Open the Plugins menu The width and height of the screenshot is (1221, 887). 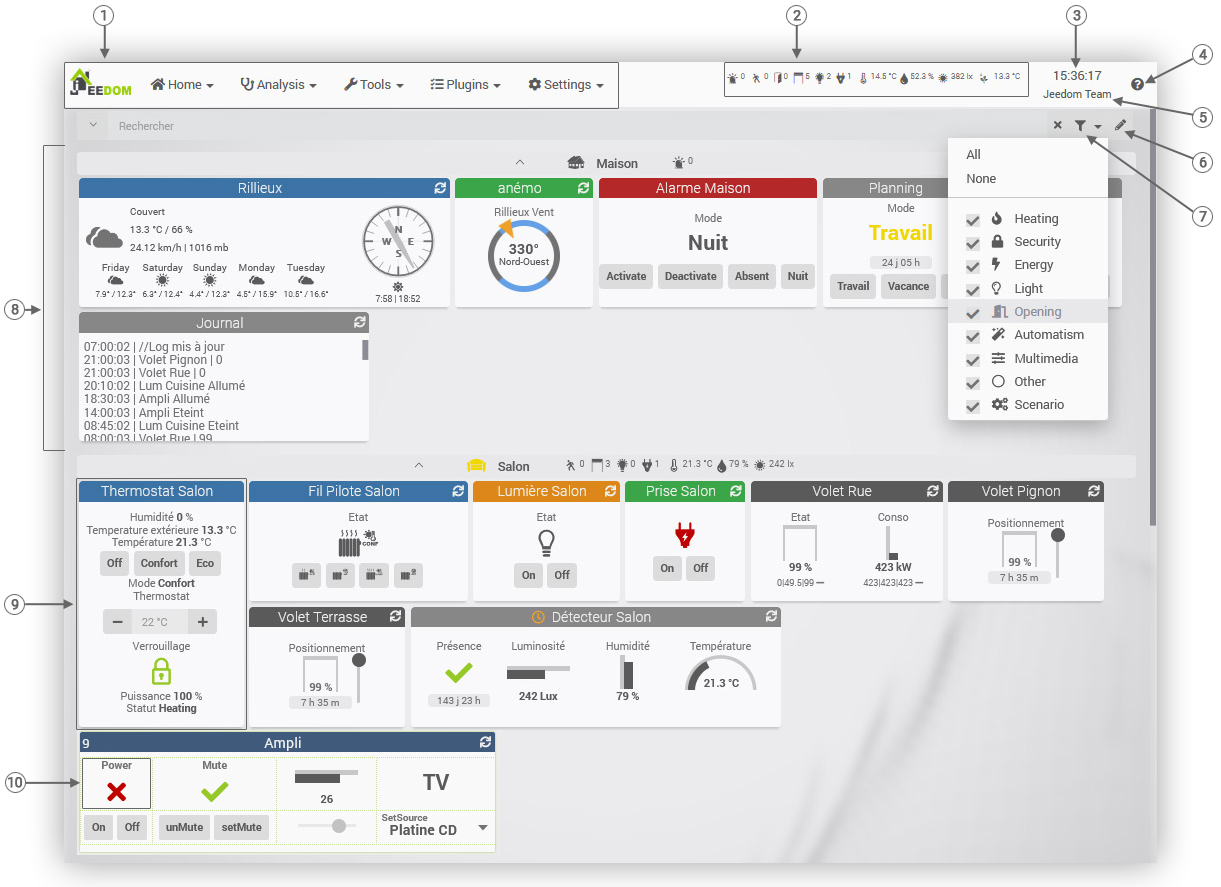tap(465, 84)
